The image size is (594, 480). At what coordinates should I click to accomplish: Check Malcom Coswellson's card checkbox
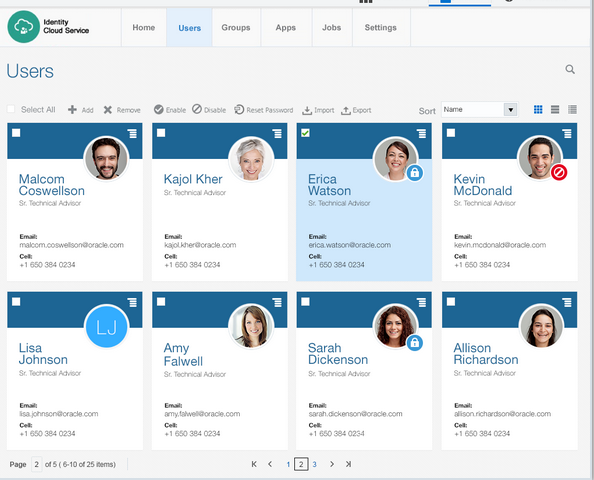[x=16, y=133]
